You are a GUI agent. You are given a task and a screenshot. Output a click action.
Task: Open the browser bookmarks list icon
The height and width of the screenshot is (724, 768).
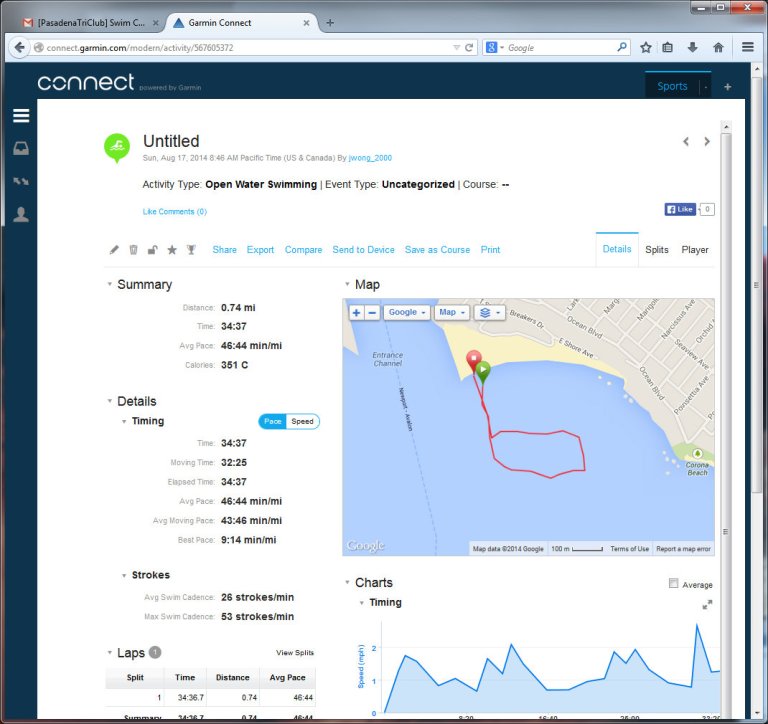pyautogui.click(x=668, y=48)
